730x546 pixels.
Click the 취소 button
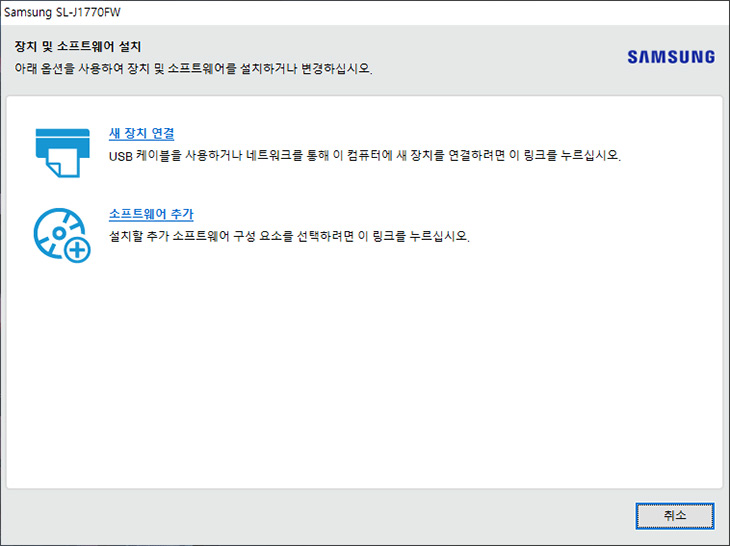point(675,515)
